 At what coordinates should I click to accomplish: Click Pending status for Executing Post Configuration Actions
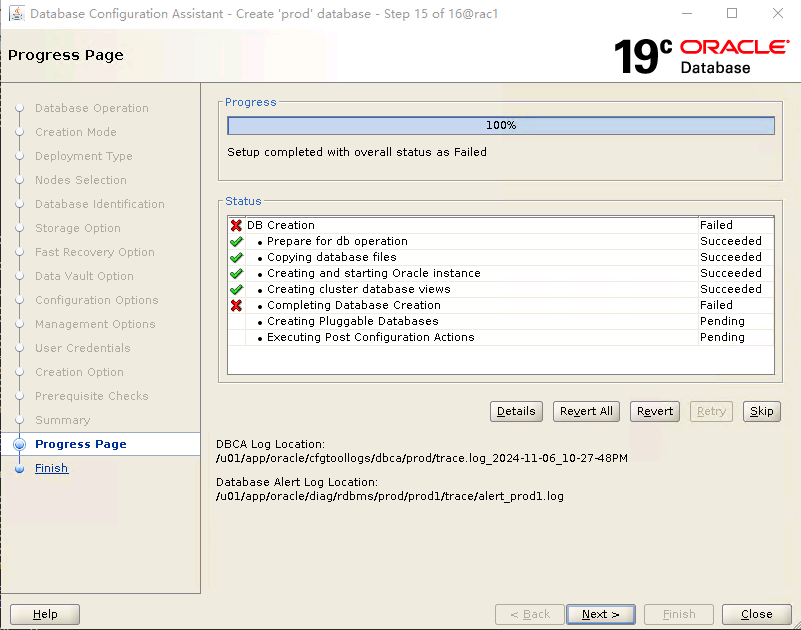coord(722,337)
